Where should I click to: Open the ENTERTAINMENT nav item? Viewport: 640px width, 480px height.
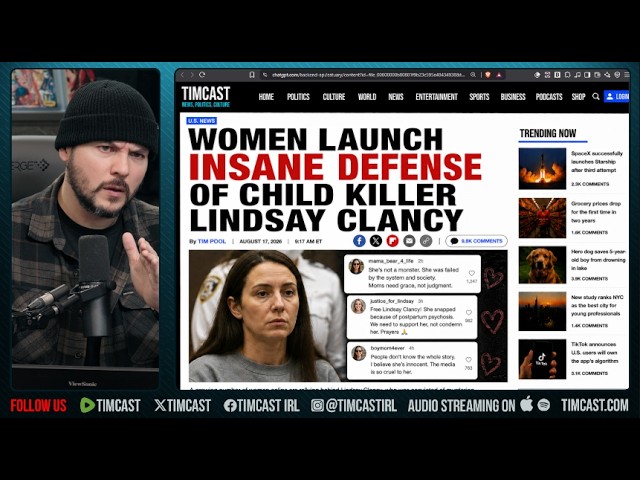[x=436, y=97]
